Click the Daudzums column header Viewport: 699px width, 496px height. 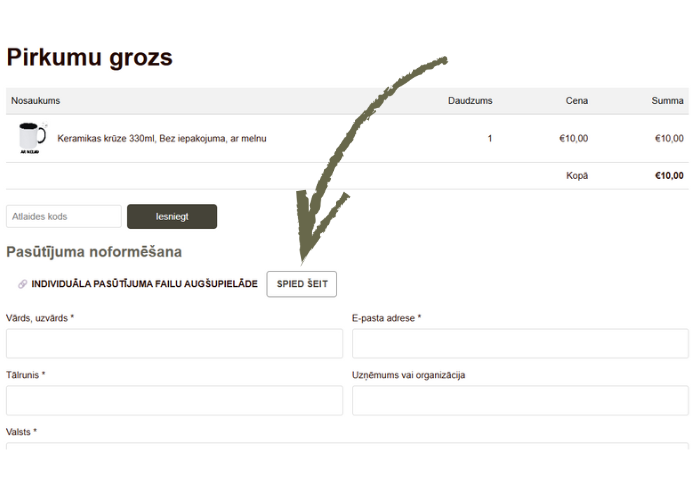(469, 101)
